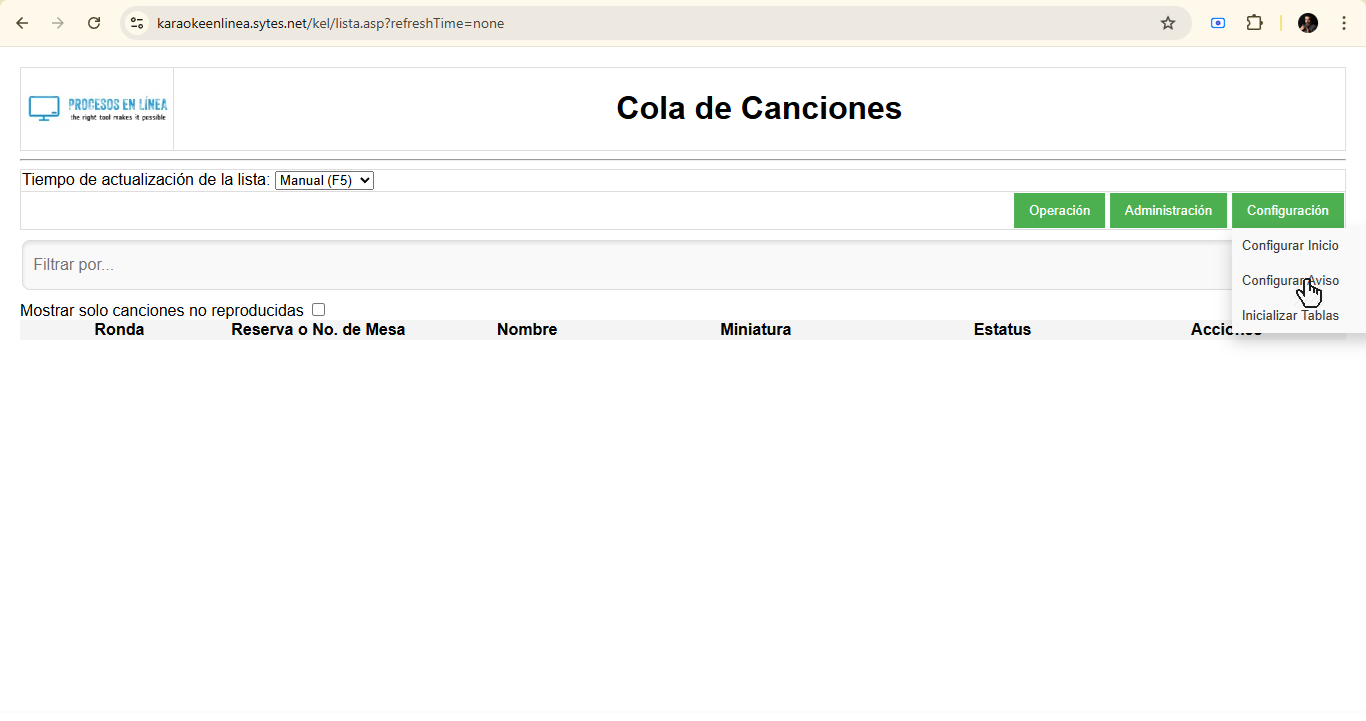Click 'Configurar Inicio' in the dropdown
Screen dimensions: 1366x721
1290,245
